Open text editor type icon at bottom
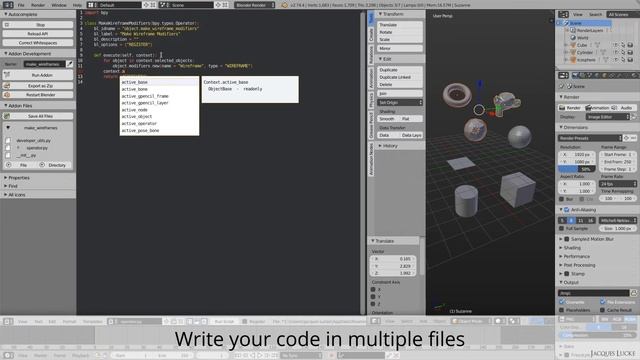Image resolution: width=640 pixels, height=360 pixels. point(8,322)
